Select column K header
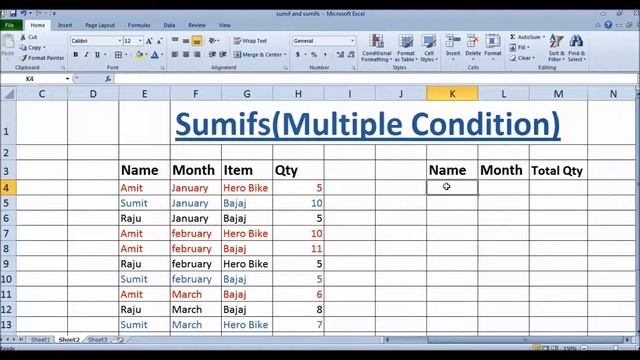Image resolution: width=640 pixels, height=360 pixels. point(452,93)
